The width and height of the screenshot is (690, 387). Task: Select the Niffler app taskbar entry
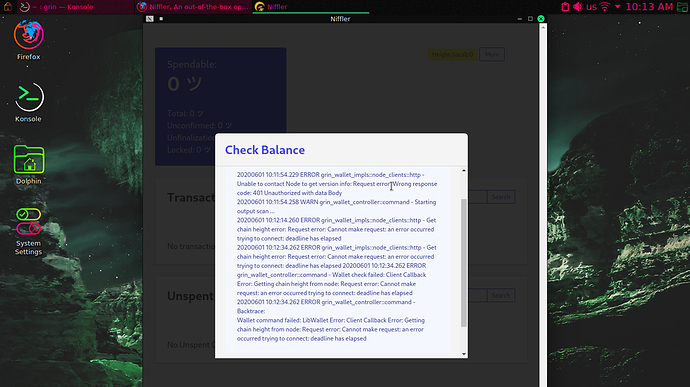coord(311,7)
